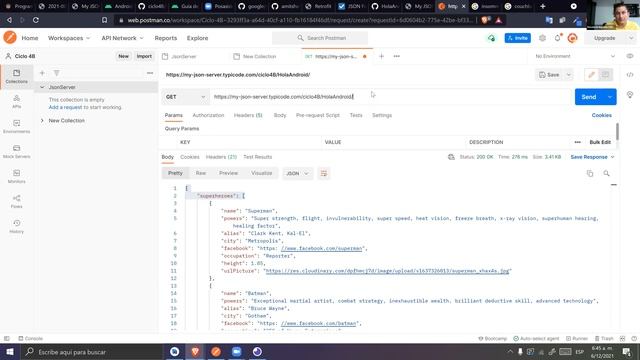The image size is (640, 360).
Task: Open the History sidebar panel
Action: [x=16, y=226]
